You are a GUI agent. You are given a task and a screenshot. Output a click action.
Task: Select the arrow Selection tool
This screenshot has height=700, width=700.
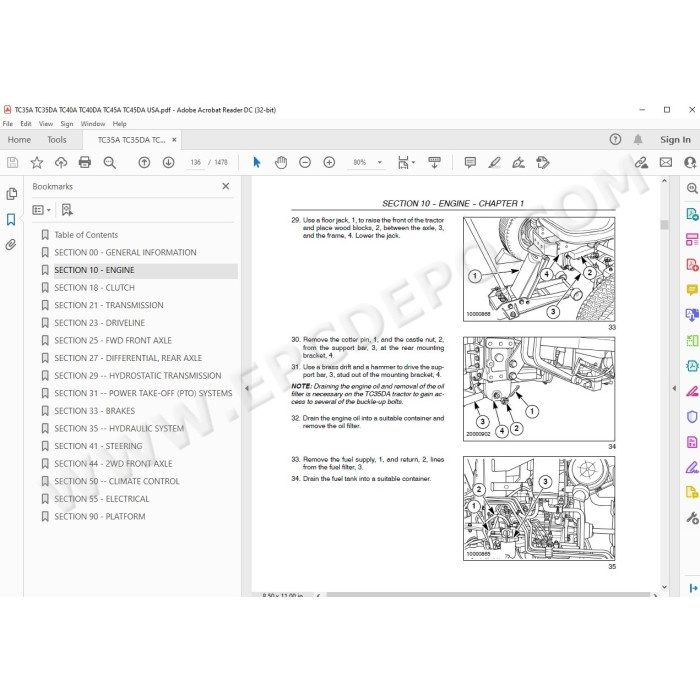257,162
